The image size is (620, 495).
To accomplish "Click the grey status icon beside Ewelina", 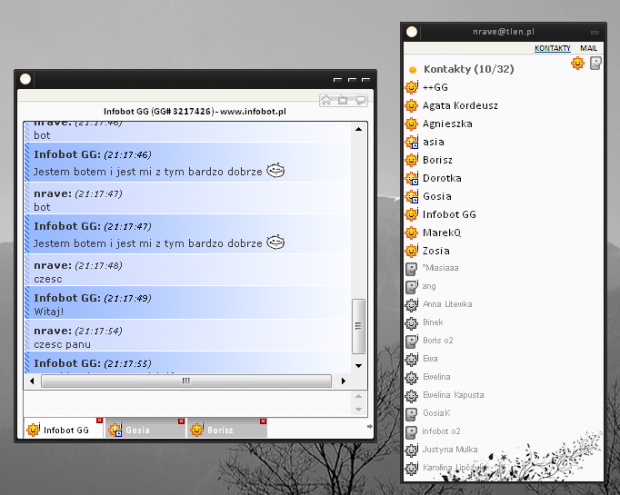I will click(x=411, y=378).
